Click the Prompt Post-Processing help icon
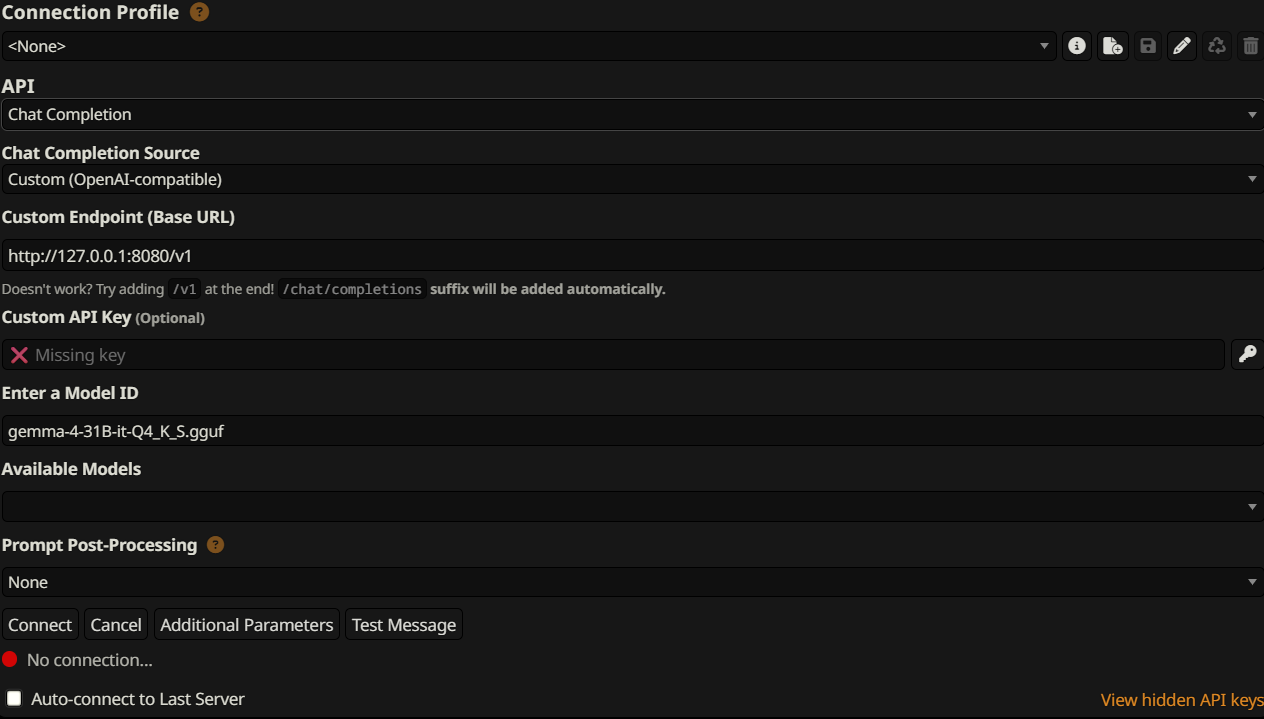This screenshot has width=1264, height=719. [x=215, y=545]
